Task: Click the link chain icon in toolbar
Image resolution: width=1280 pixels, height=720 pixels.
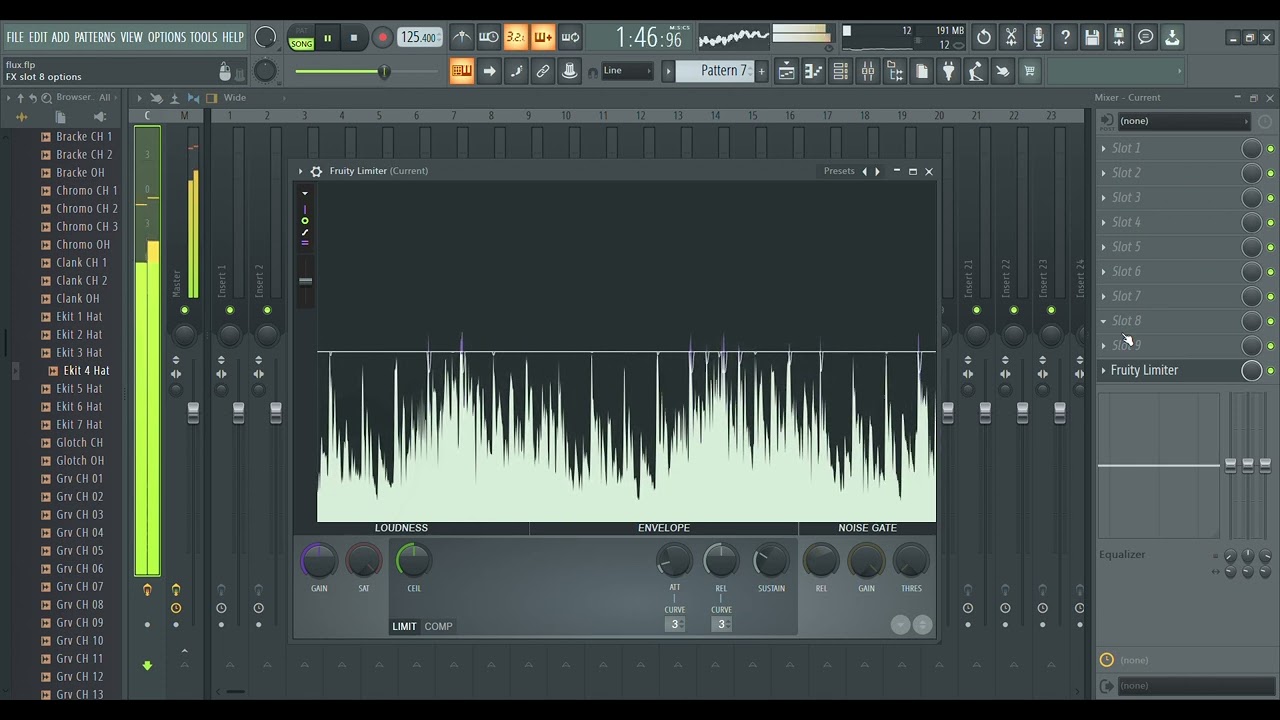Action: pyautogui.click(x=543, y=71)
